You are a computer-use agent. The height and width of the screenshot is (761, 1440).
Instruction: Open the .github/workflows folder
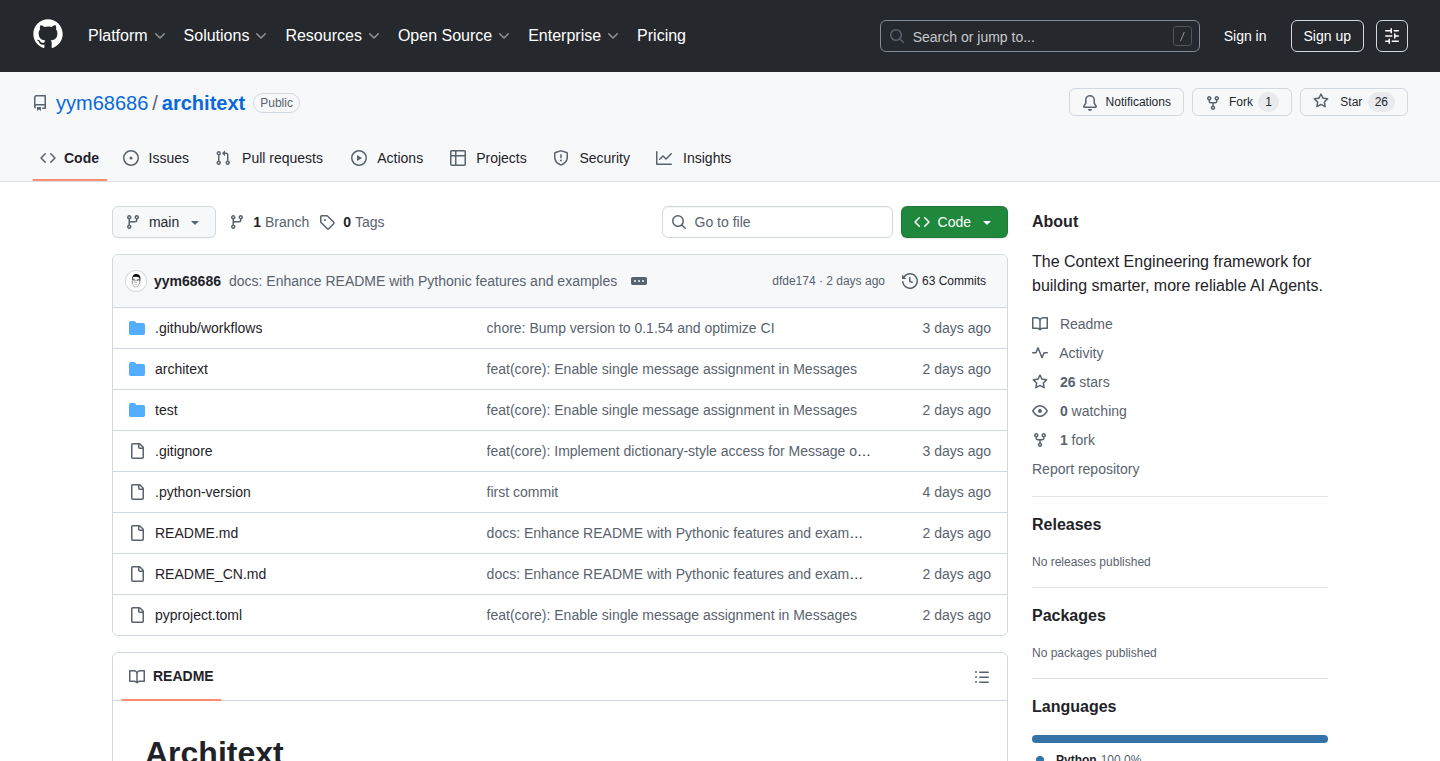(x=208, y=328)
